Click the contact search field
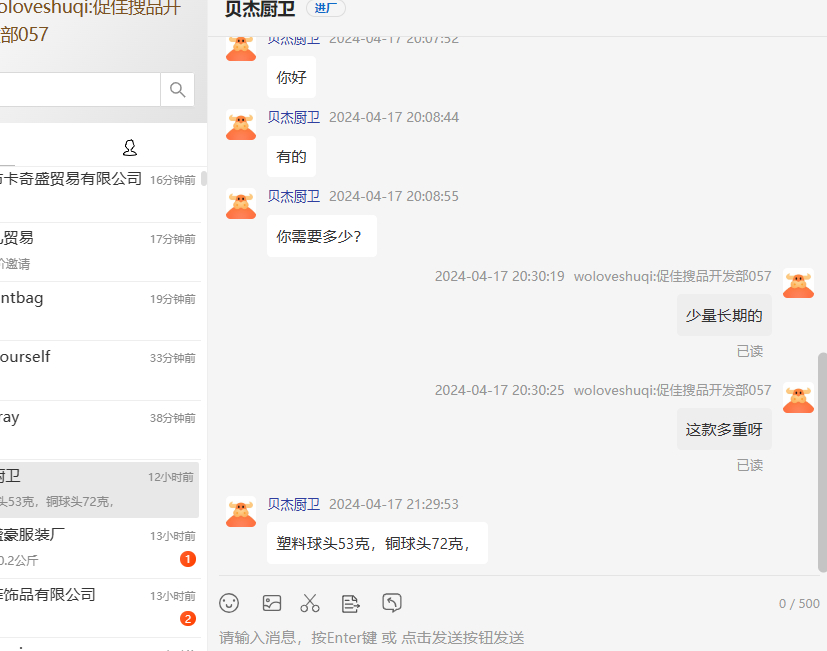The height and width of the screenshot is (651, 827). pyautogui.click(x=78, y=90)
